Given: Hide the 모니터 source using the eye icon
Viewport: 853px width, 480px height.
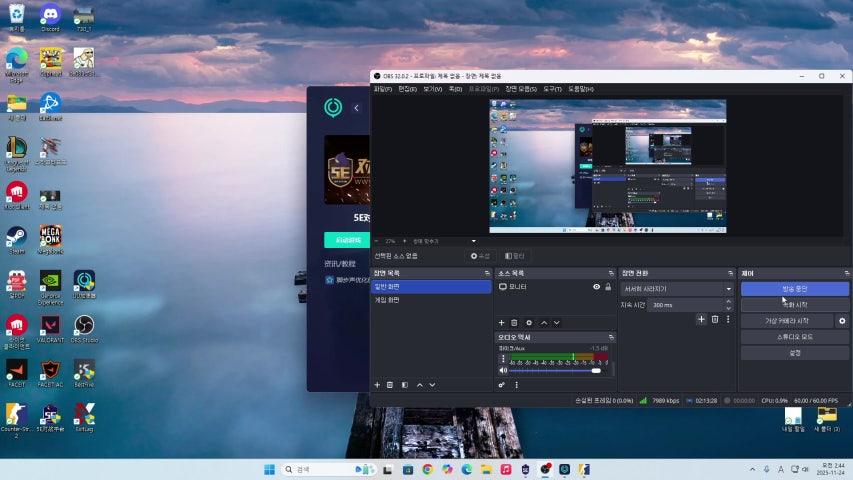Looking at the screenshot, I should point(596,287).
